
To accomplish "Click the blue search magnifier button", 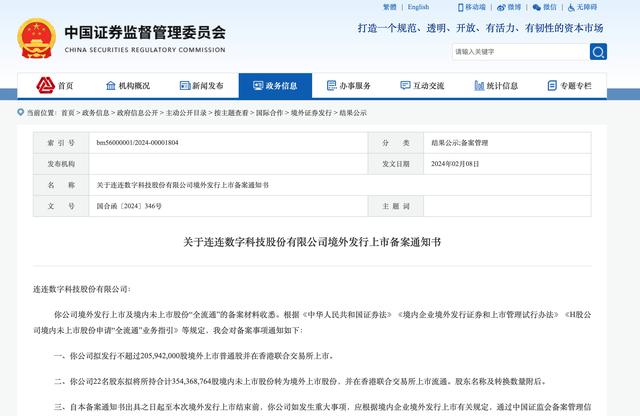I will click(x=598, y=52).
